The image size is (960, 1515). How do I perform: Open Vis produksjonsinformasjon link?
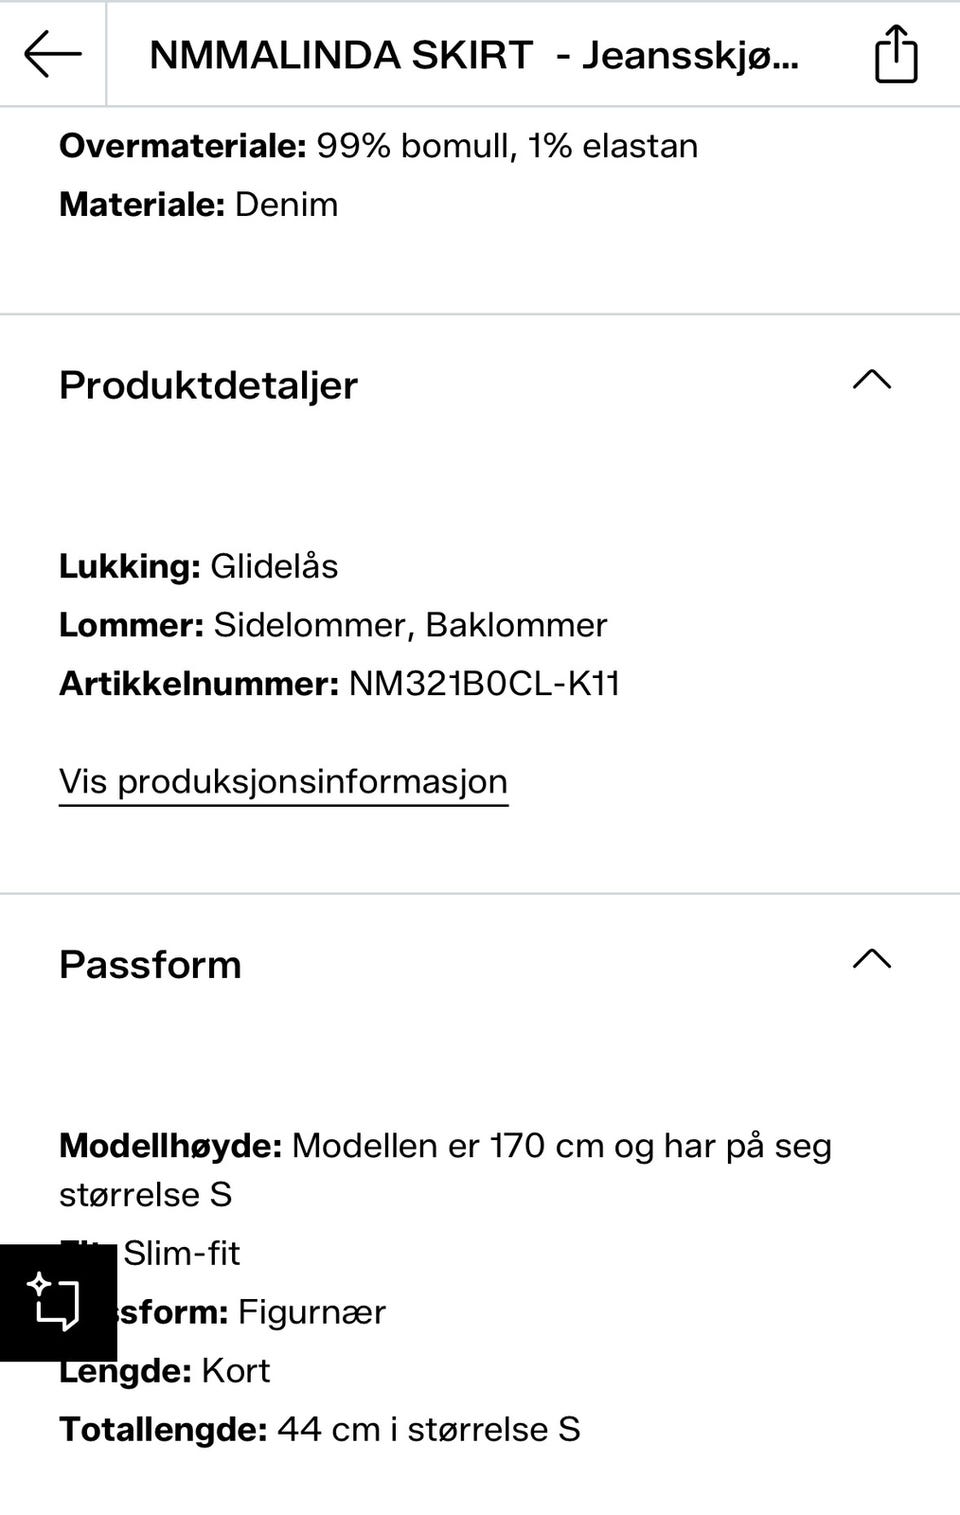[283, 781]
